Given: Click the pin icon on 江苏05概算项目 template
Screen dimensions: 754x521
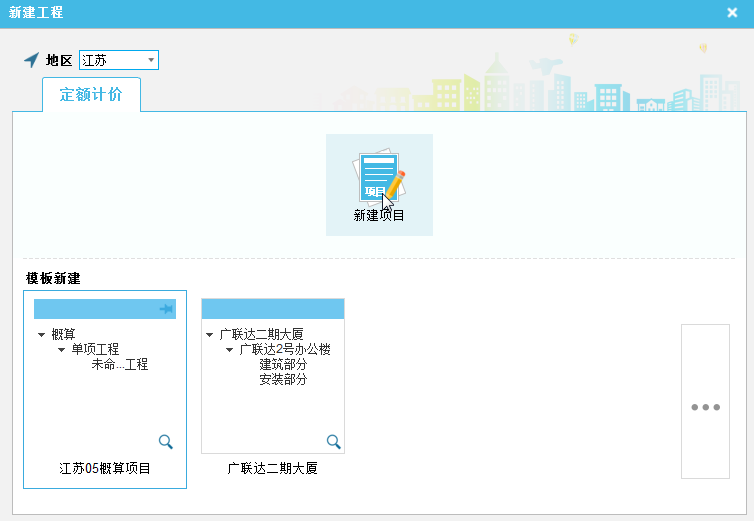Looking at the screenshot, I should [x=166, y=310].
